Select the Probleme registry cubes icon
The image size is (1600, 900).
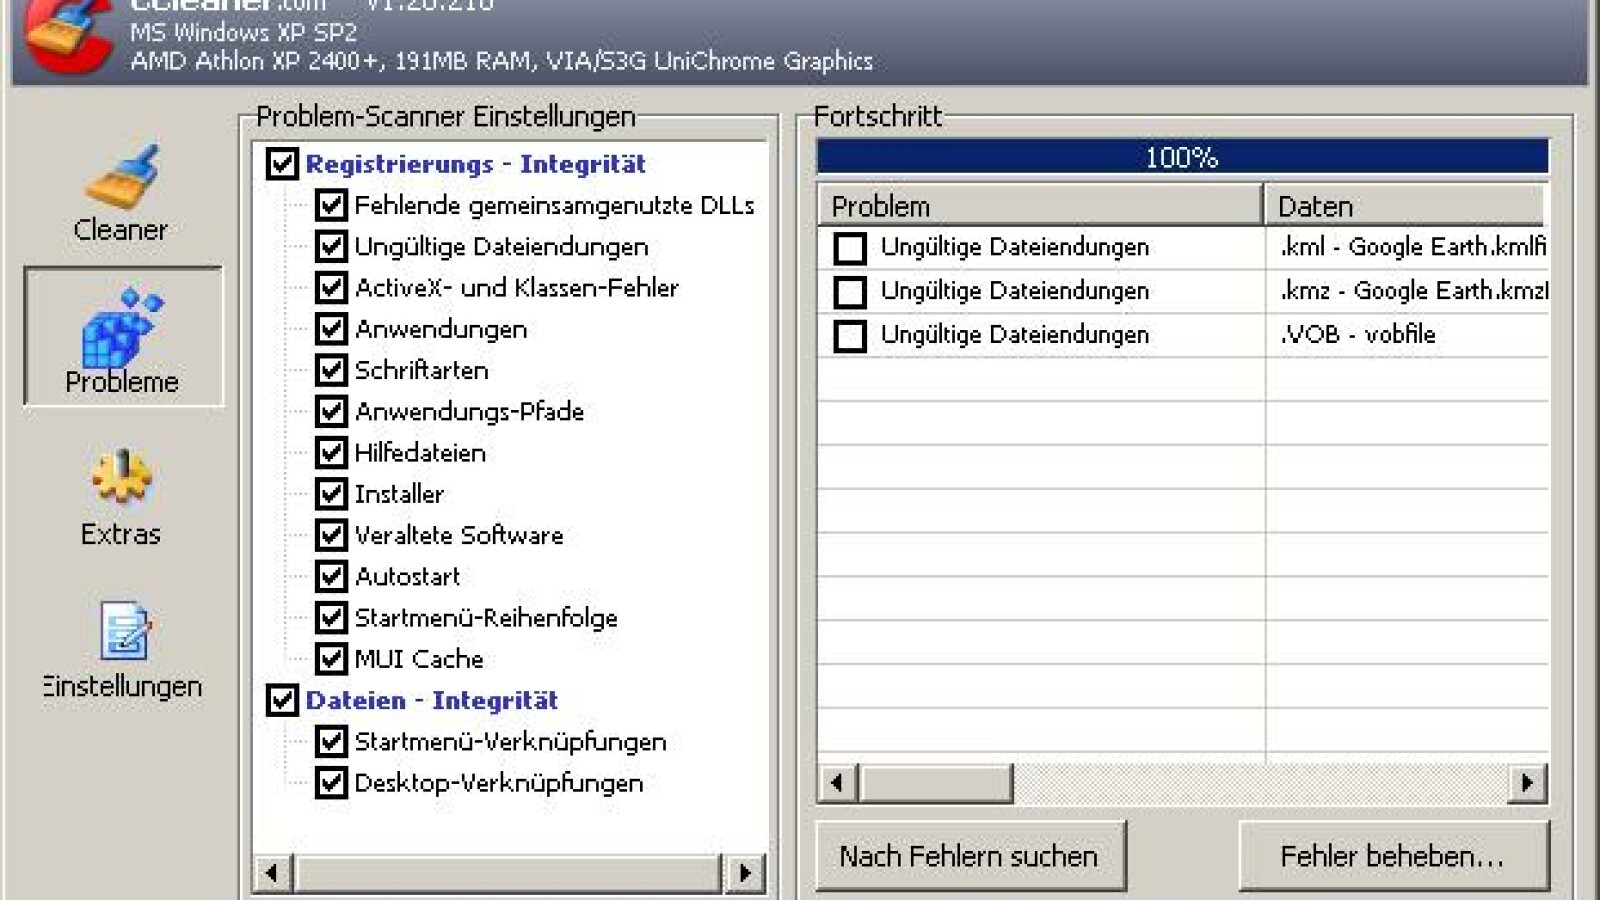122,328
